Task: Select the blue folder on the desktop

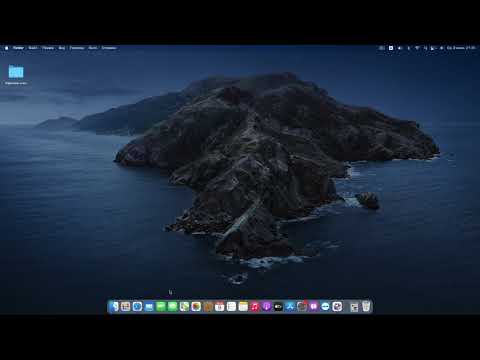Action: tap(16, 72)
